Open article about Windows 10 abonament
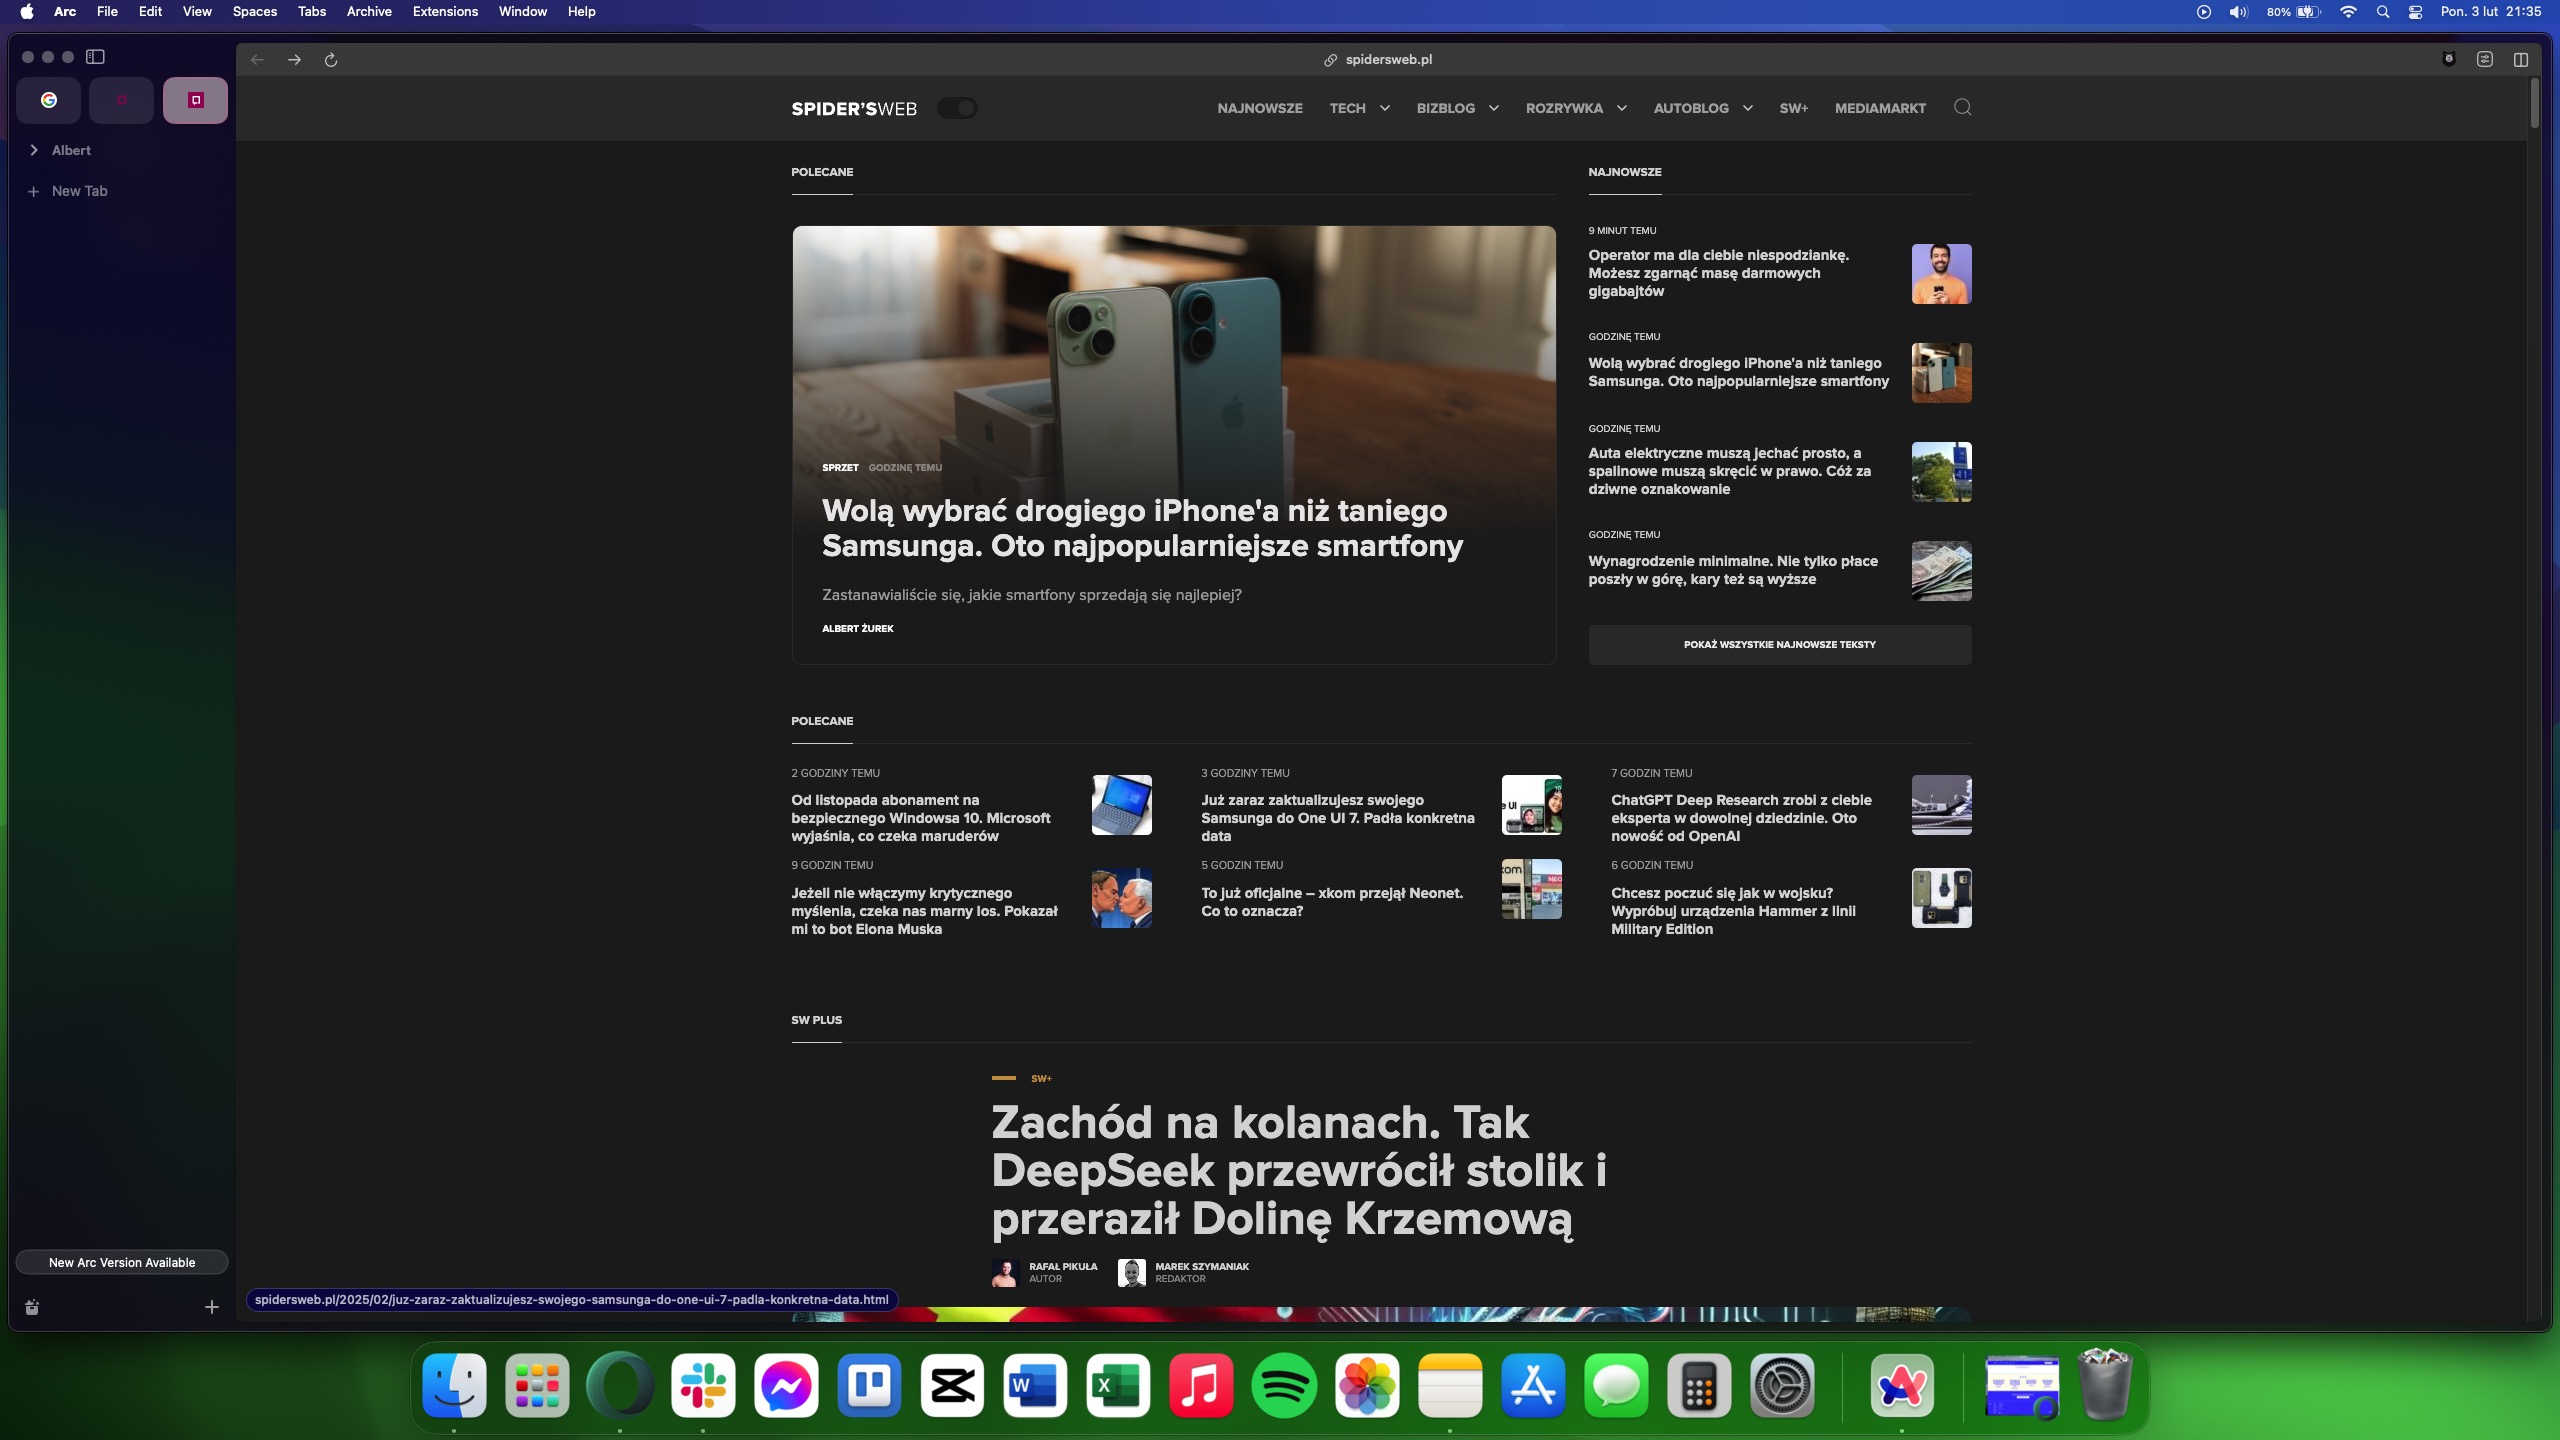 click(x=921, y=818)
